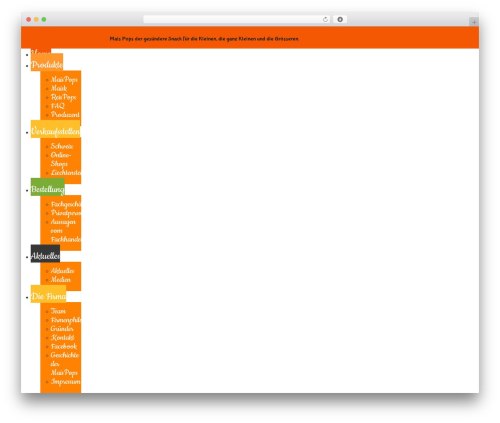Open the Privatpersonen link under Bestellung
This screenshot has width=500, height=423.
pos(66,213)
